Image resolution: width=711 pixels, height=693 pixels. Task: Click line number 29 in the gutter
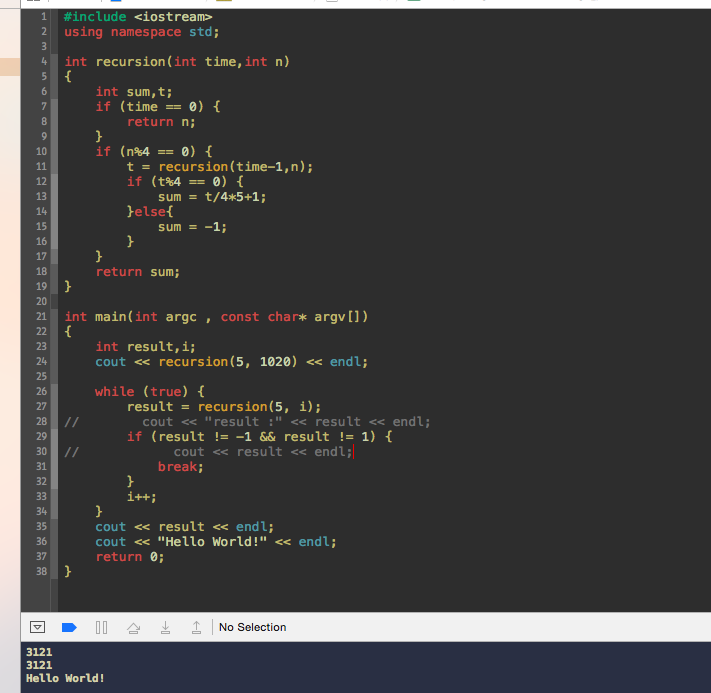coord(41,436)
